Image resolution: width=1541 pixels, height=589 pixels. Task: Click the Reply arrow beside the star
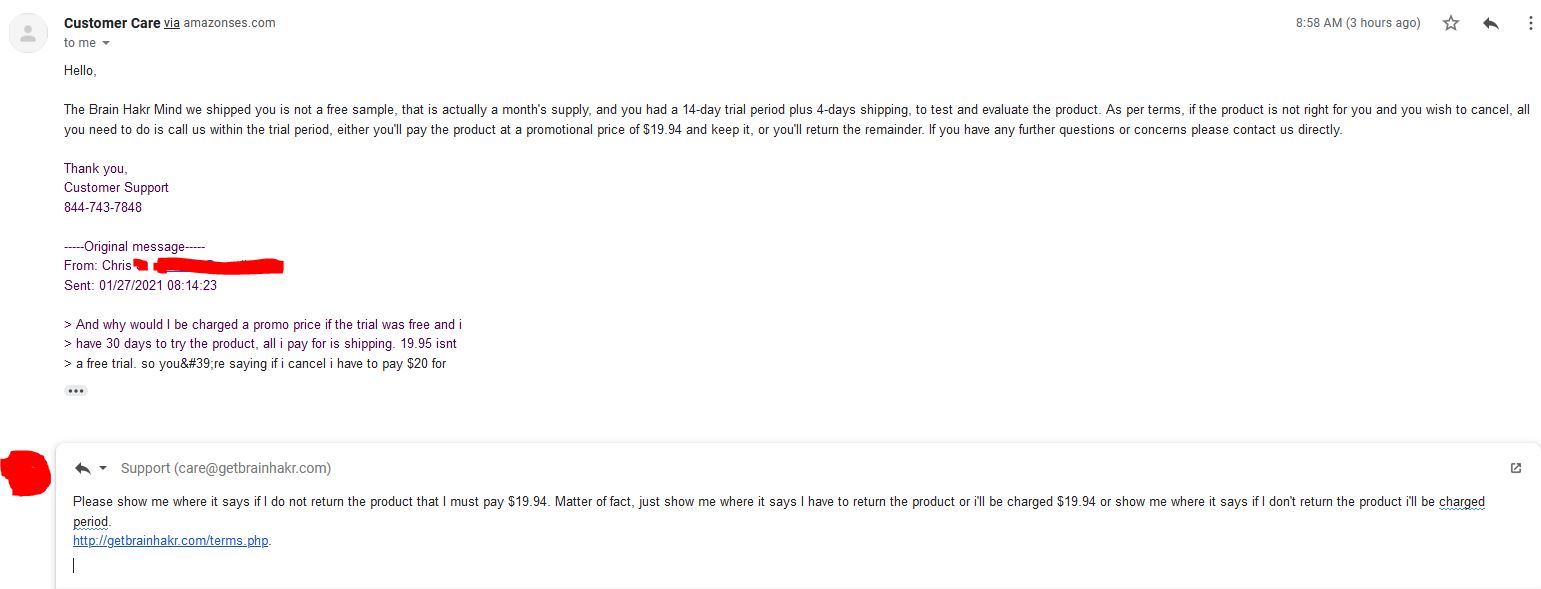[1491, 23]
